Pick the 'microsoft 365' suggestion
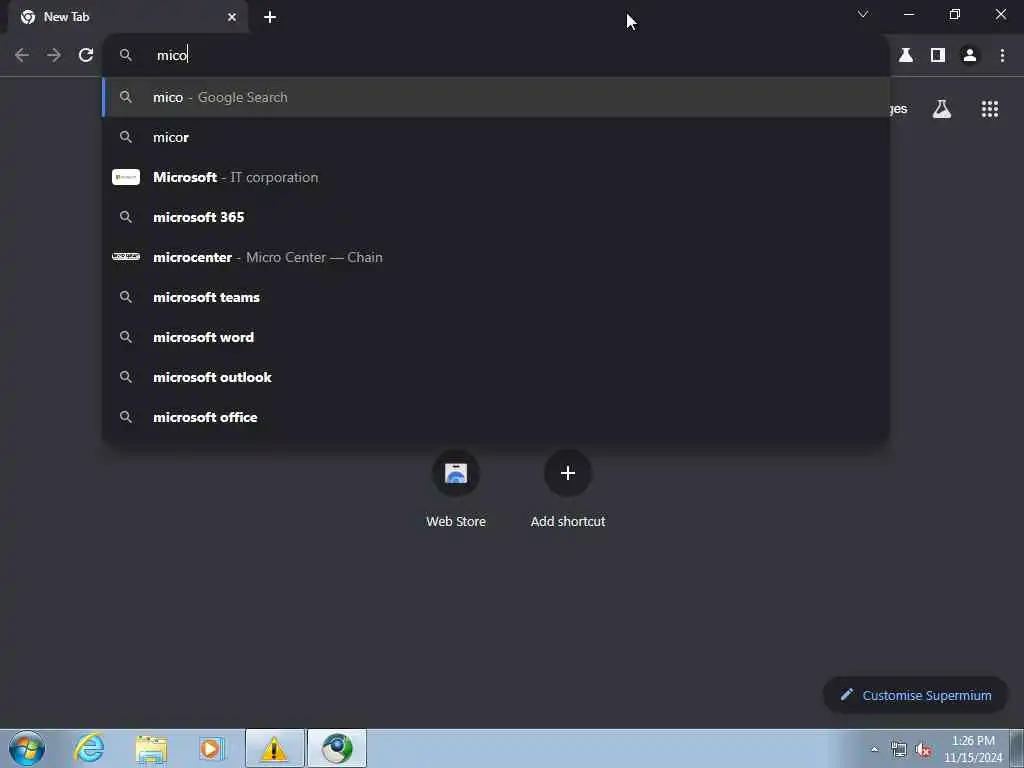1024x768 pixels. click(x=496, y=217)
